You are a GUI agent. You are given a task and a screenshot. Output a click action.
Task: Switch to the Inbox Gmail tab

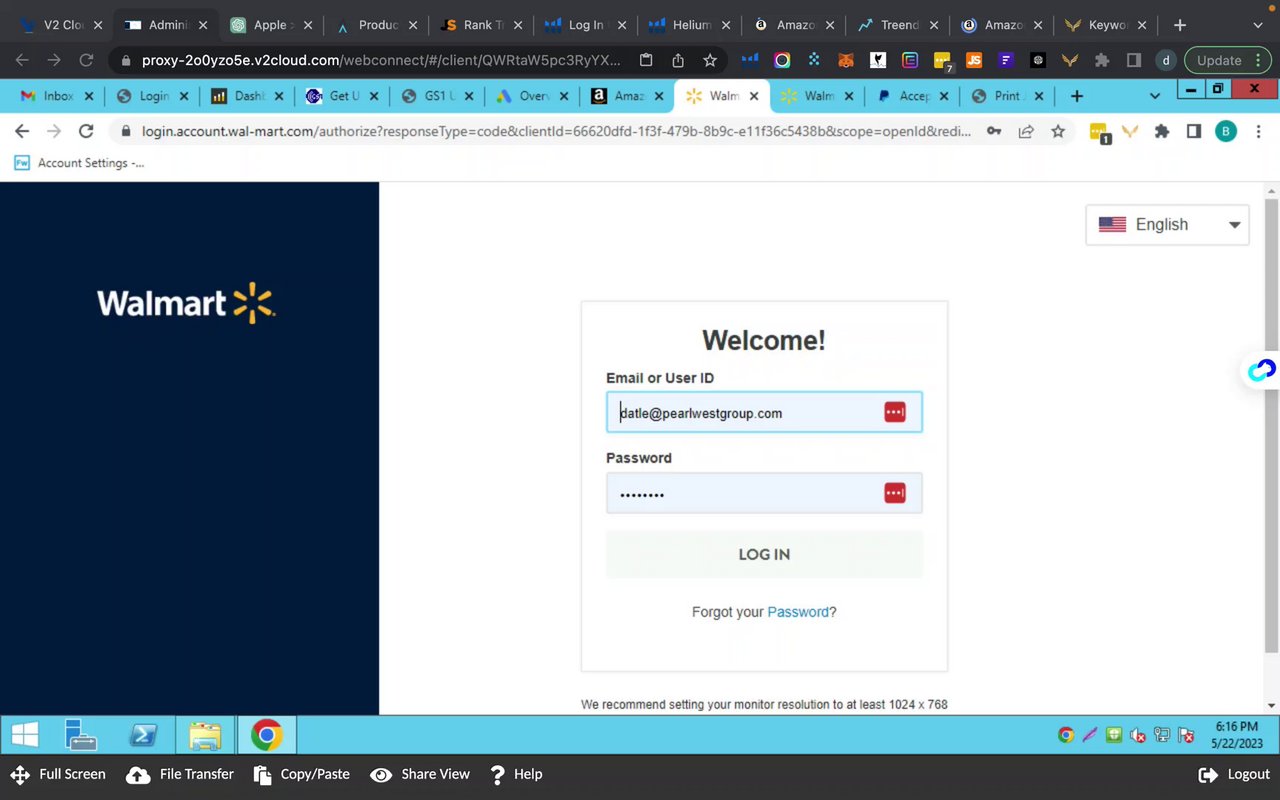point(56,96)
